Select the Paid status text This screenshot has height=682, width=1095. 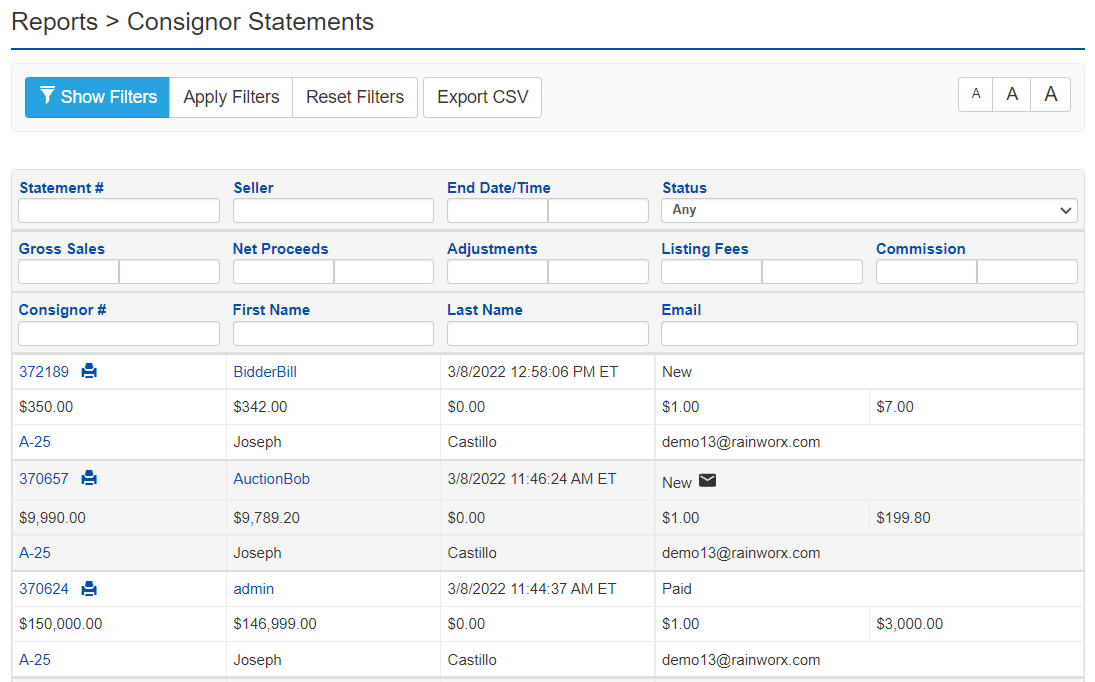pyautogui.click(x=677, y=589)
